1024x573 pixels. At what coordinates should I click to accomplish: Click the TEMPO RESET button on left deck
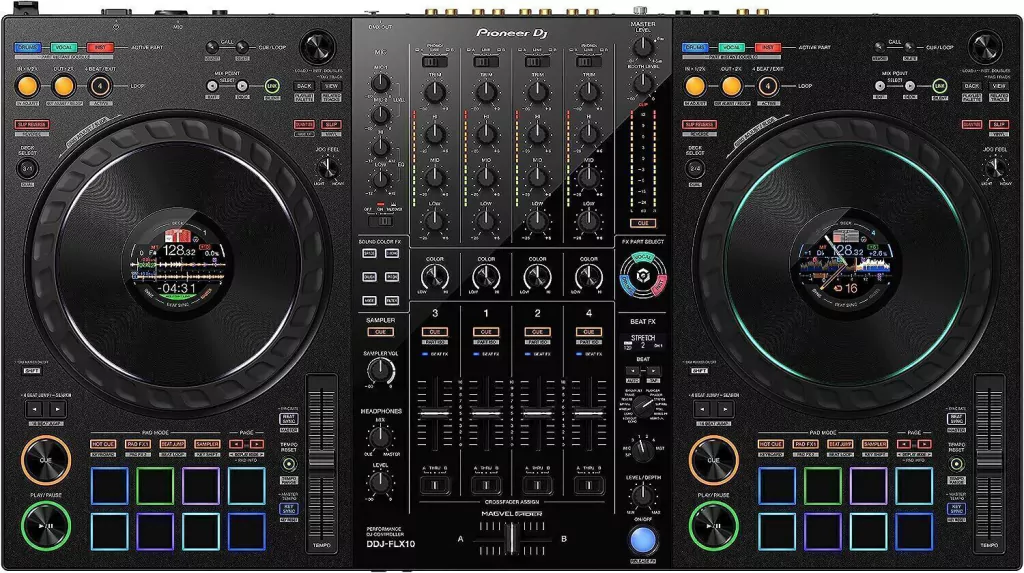pyautogui.click(x=289, y=465)
